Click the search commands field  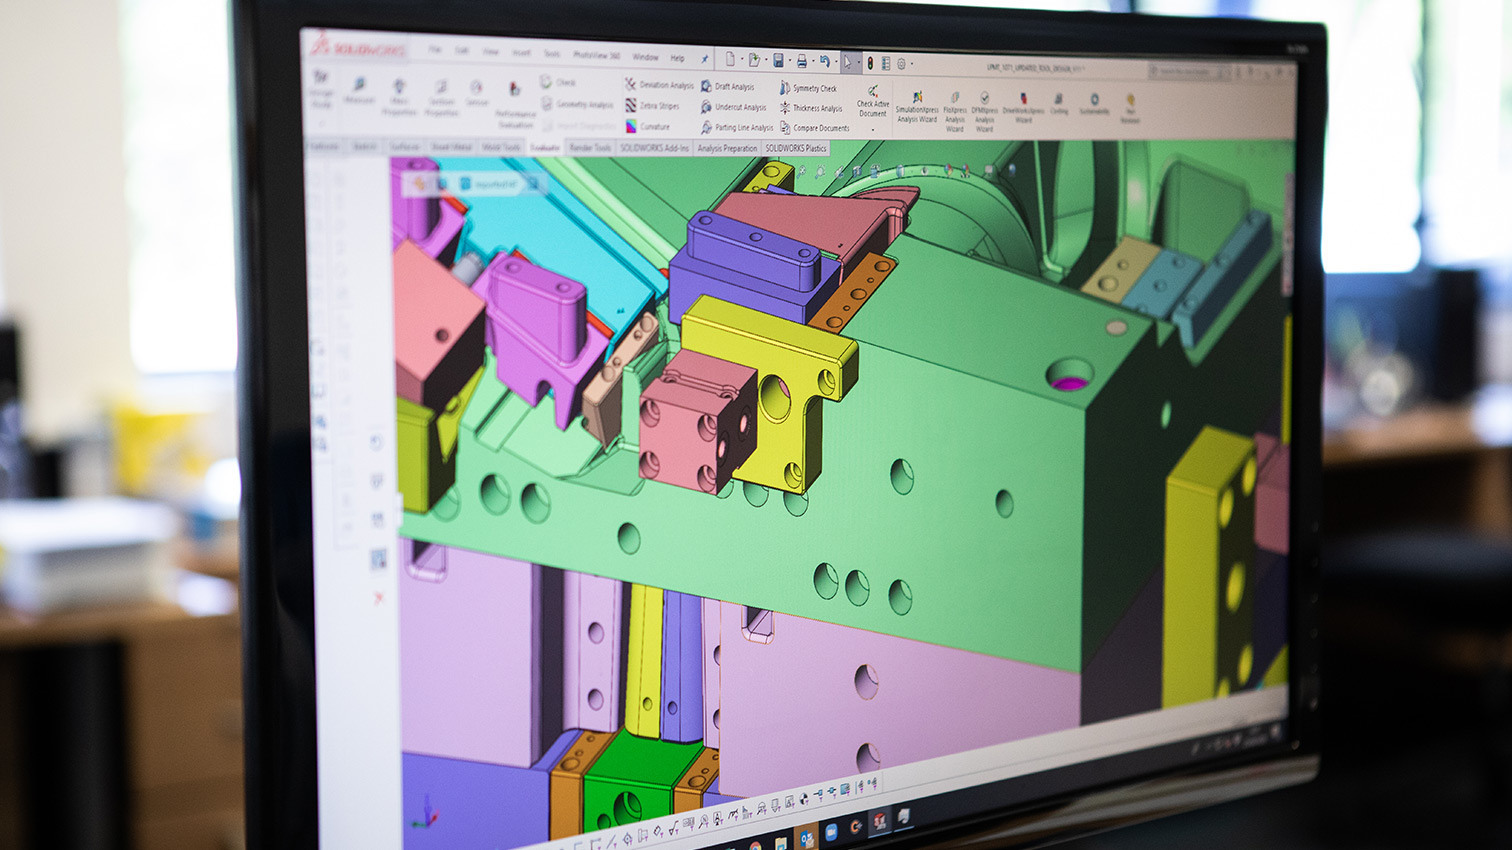point(1190,71)
